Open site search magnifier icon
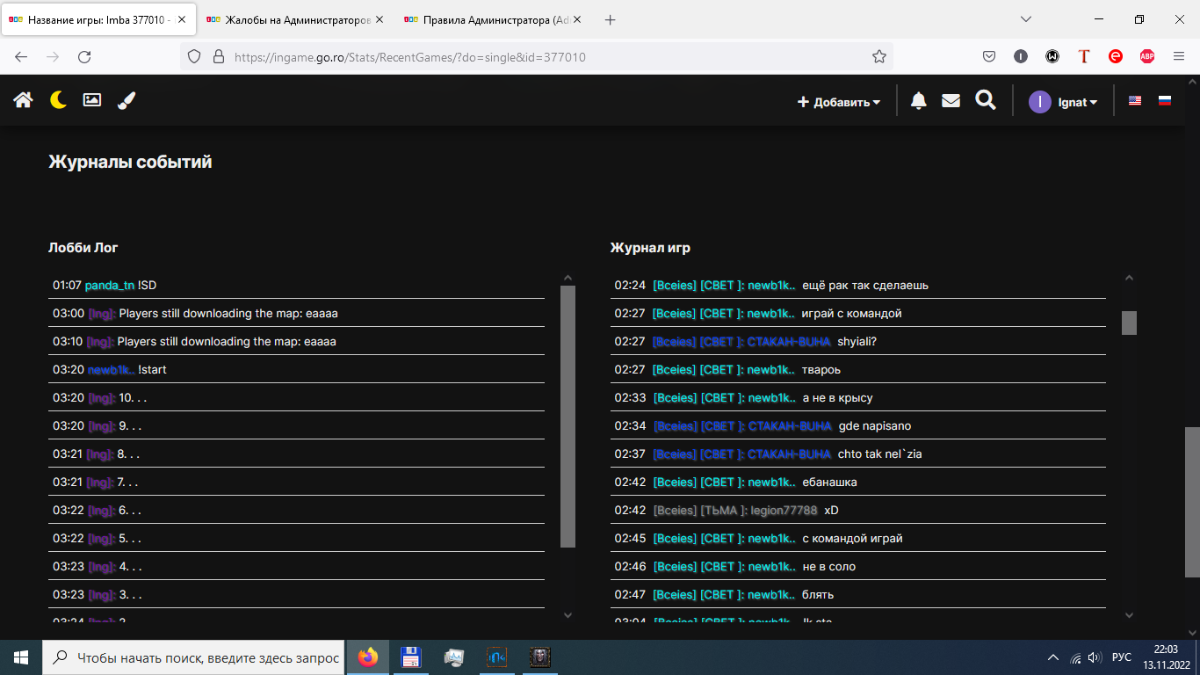Screen dimensions: 1200x675 click(985, 101)
